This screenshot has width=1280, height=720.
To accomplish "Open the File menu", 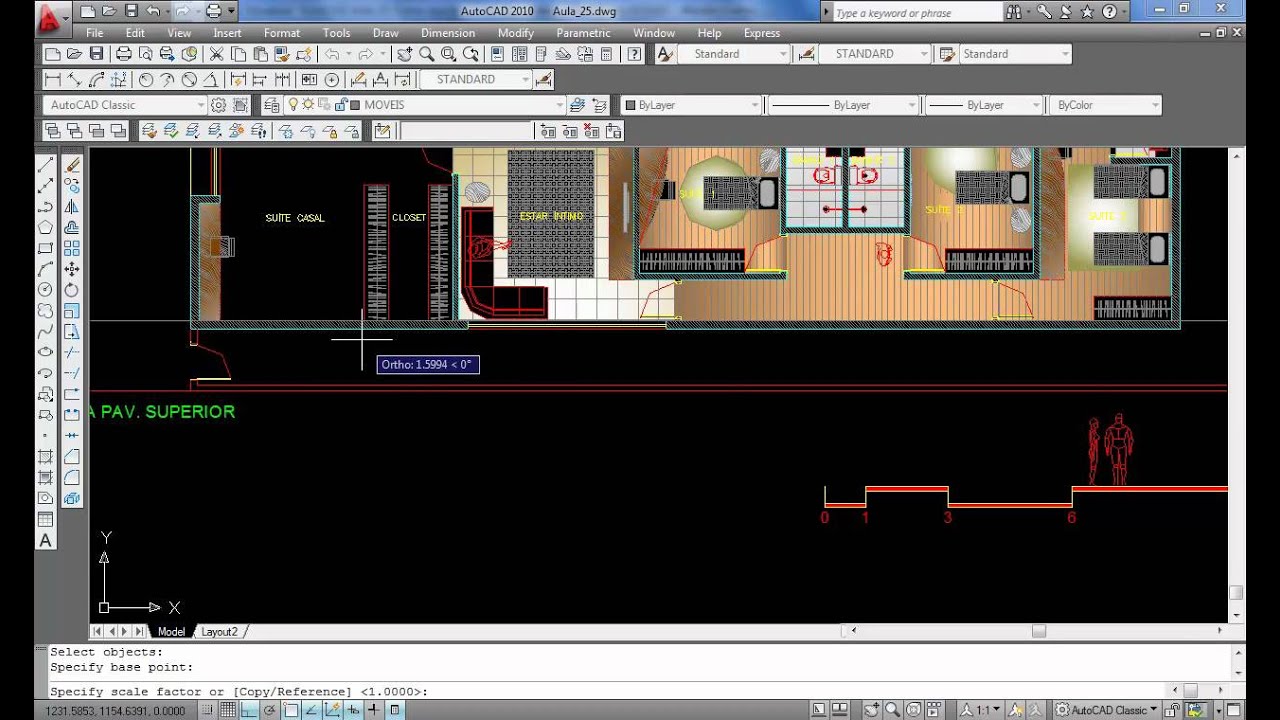I will (94, 33).
